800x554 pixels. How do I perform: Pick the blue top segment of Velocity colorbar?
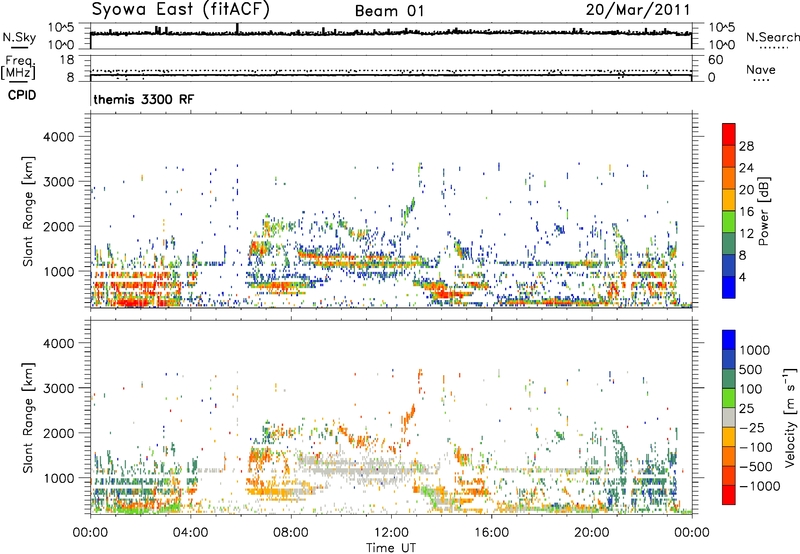729,339
